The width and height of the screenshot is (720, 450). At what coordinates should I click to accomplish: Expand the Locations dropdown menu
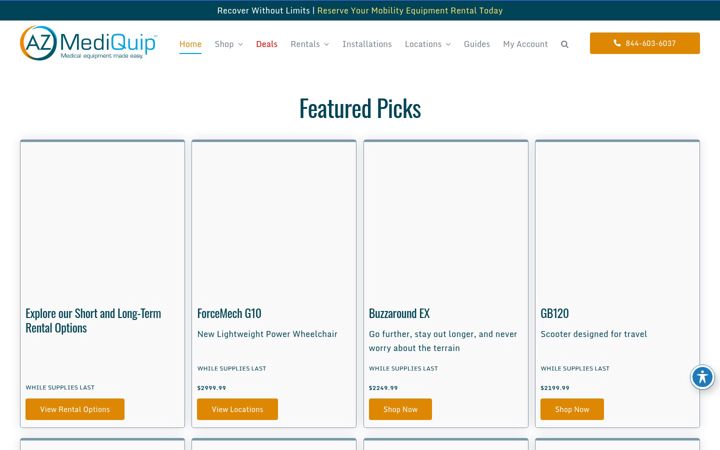[428, 44]
